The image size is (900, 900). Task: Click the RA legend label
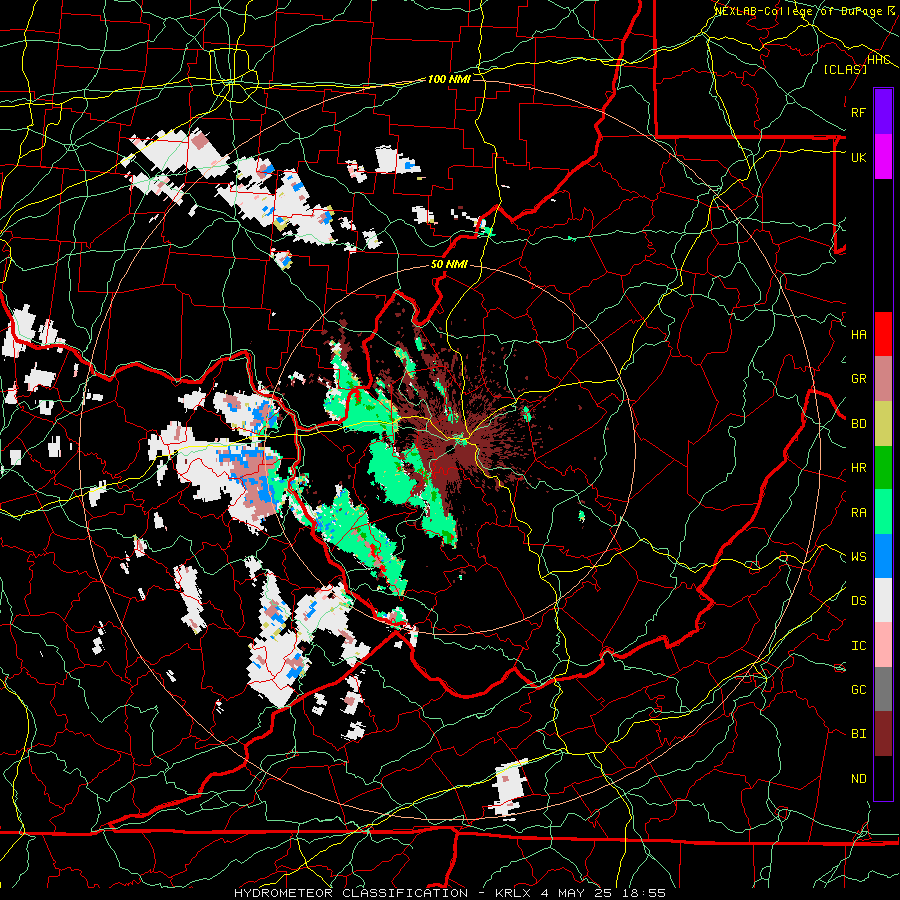click(x=858, y=512)
